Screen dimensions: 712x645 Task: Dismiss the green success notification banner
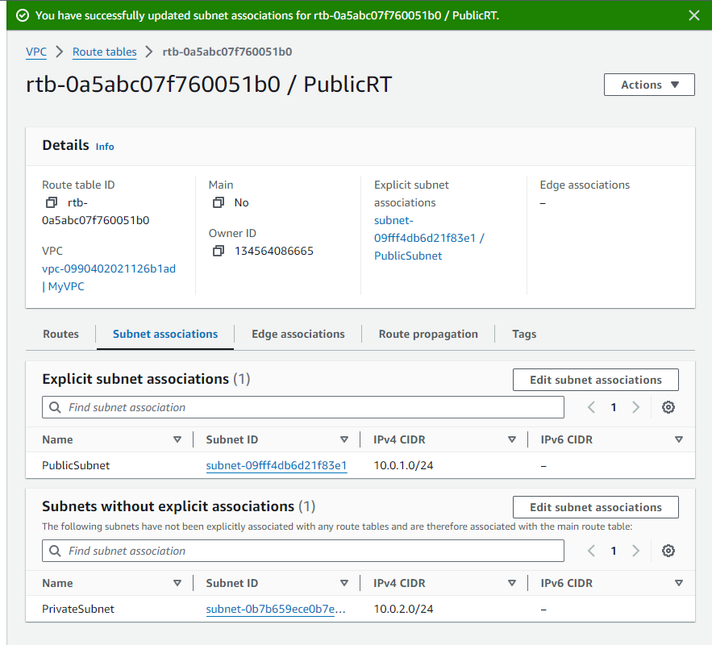[694, 15]
